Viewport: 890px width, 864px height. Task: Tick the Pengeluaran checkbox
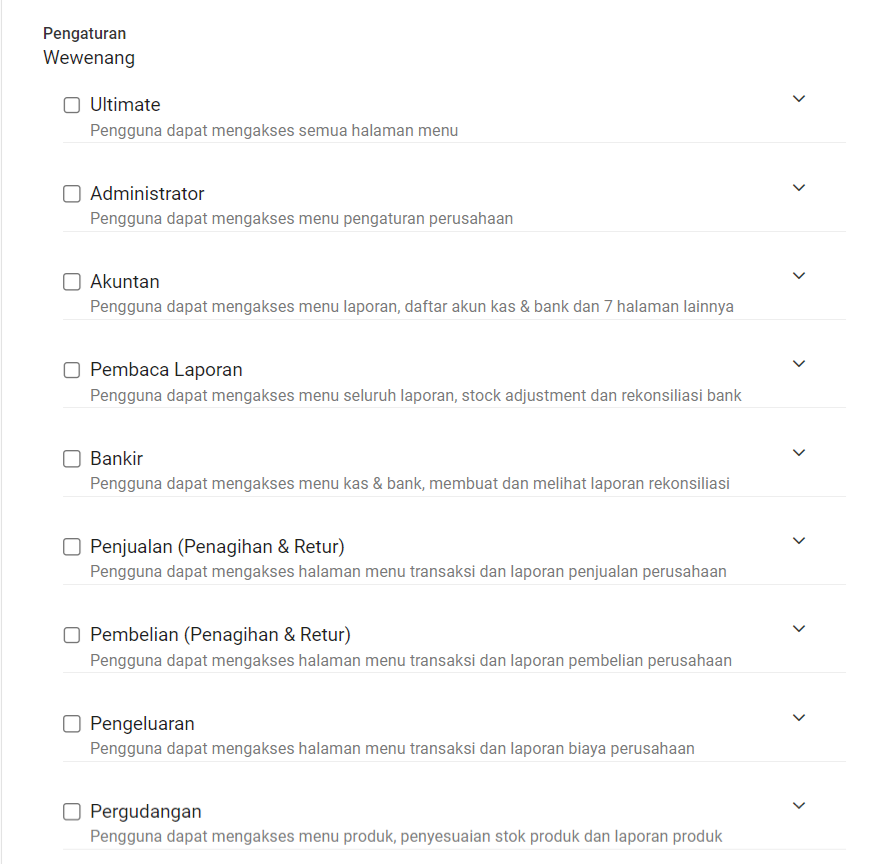point(72,724)
